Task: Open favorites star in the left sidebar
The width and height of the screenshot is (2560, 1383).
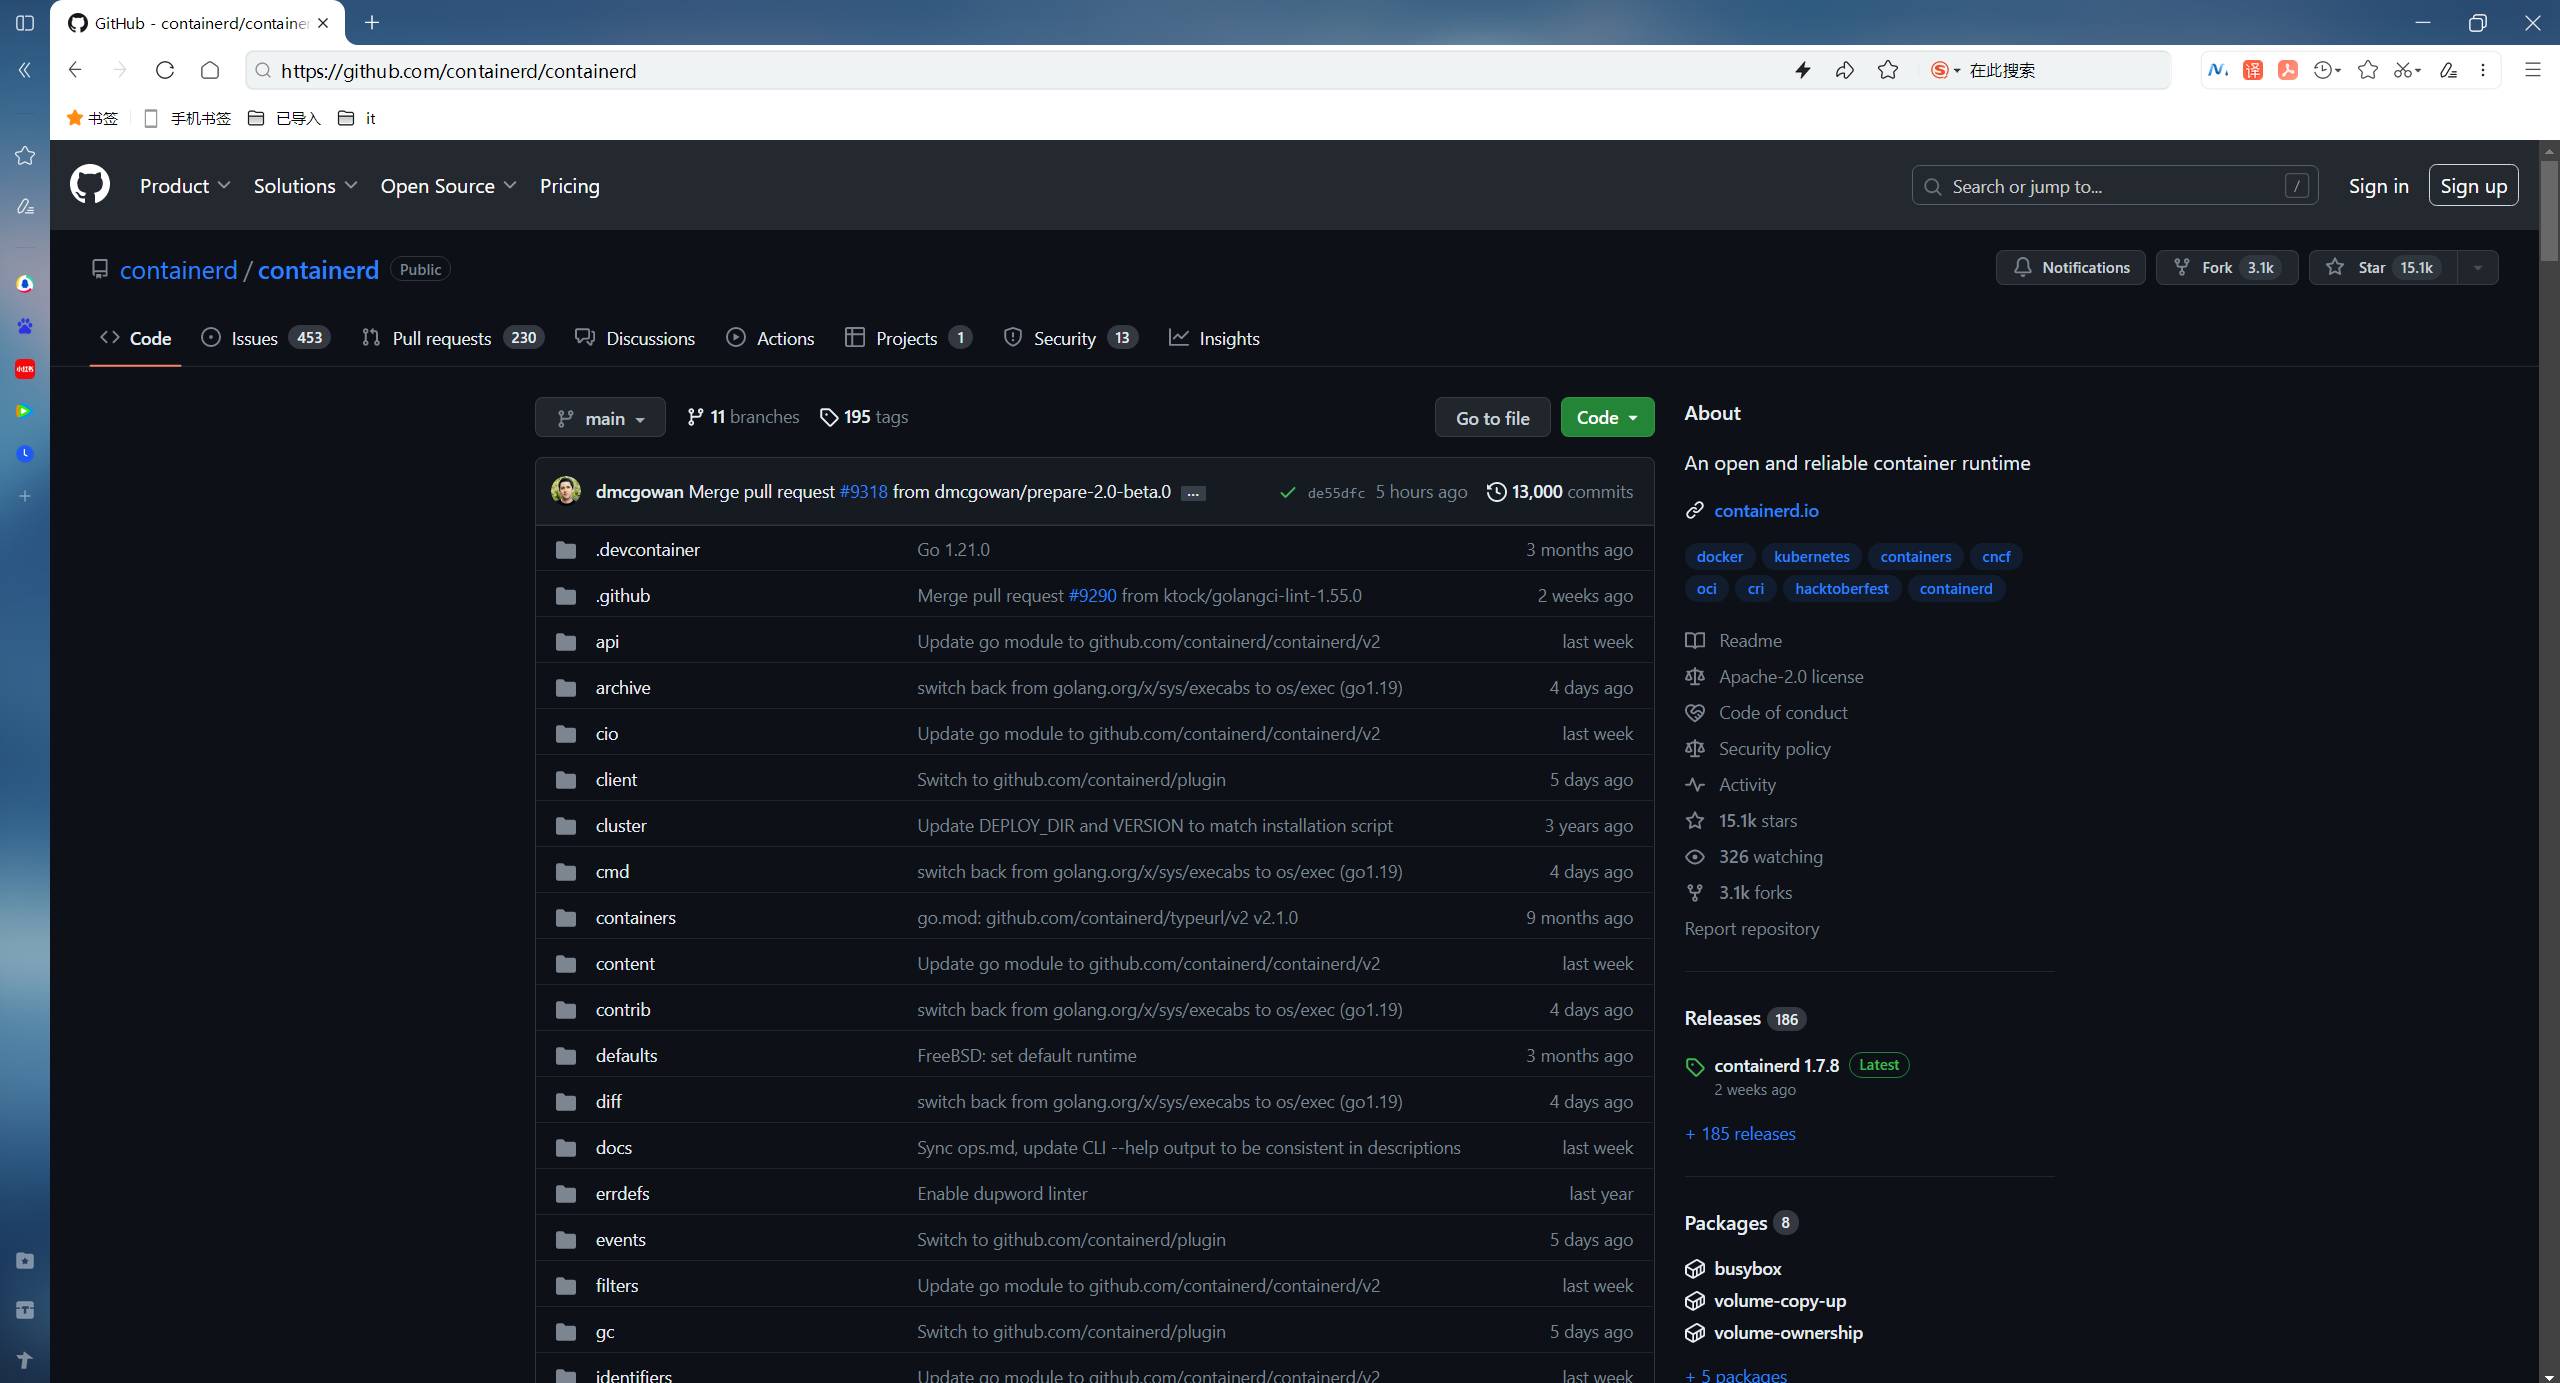Action: click(25, 156)
